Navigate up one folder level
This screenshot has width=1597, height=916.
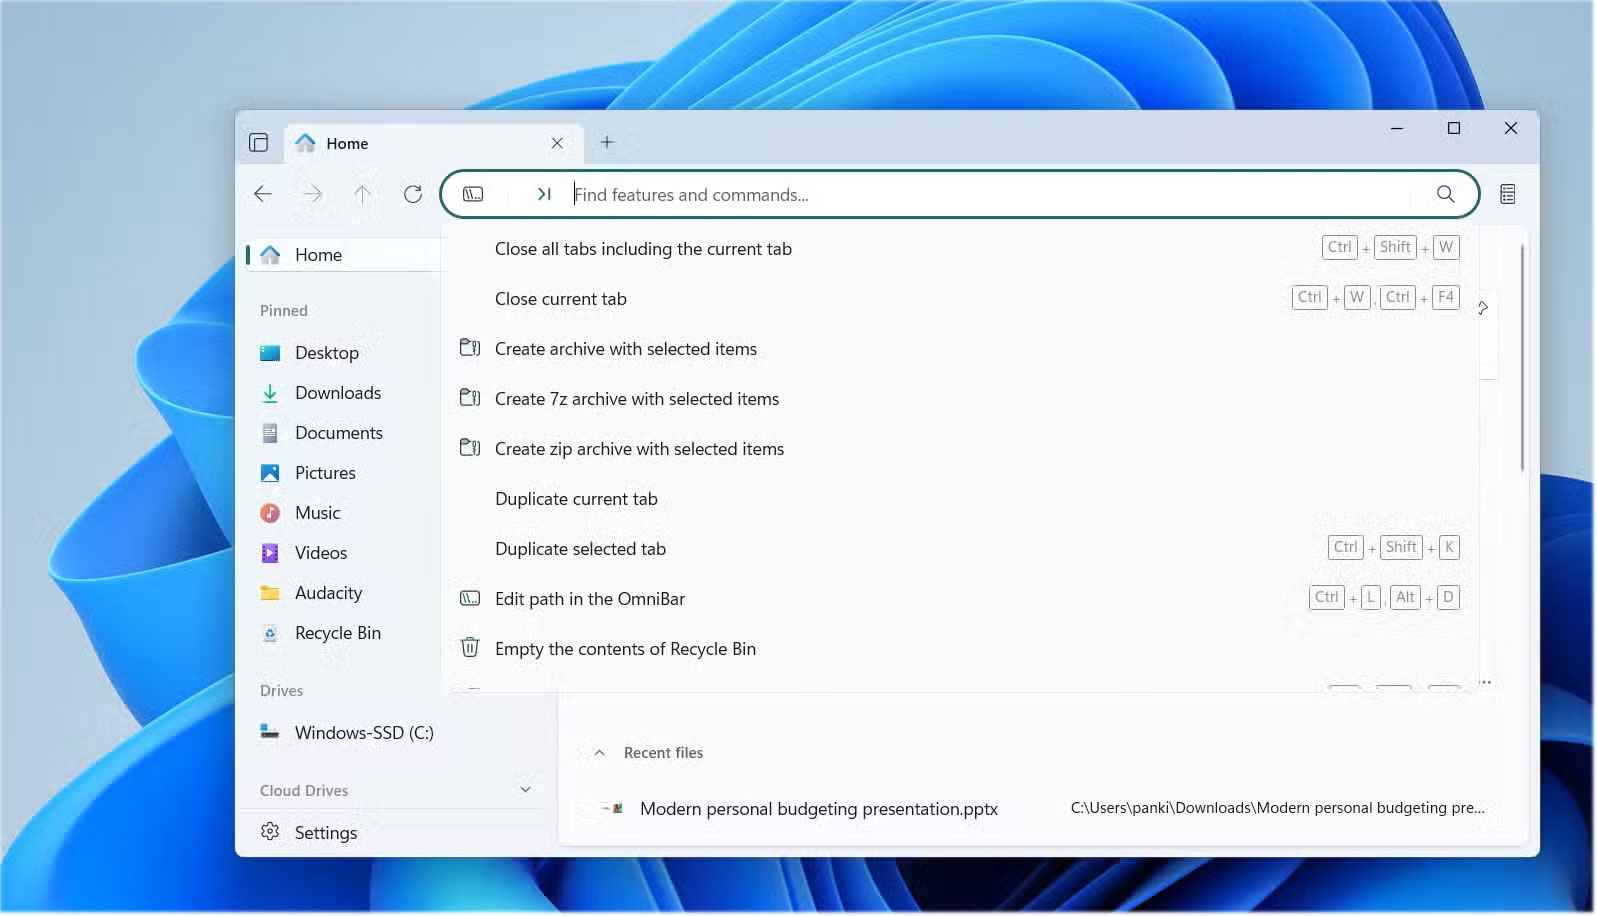[x=362, y=194]
